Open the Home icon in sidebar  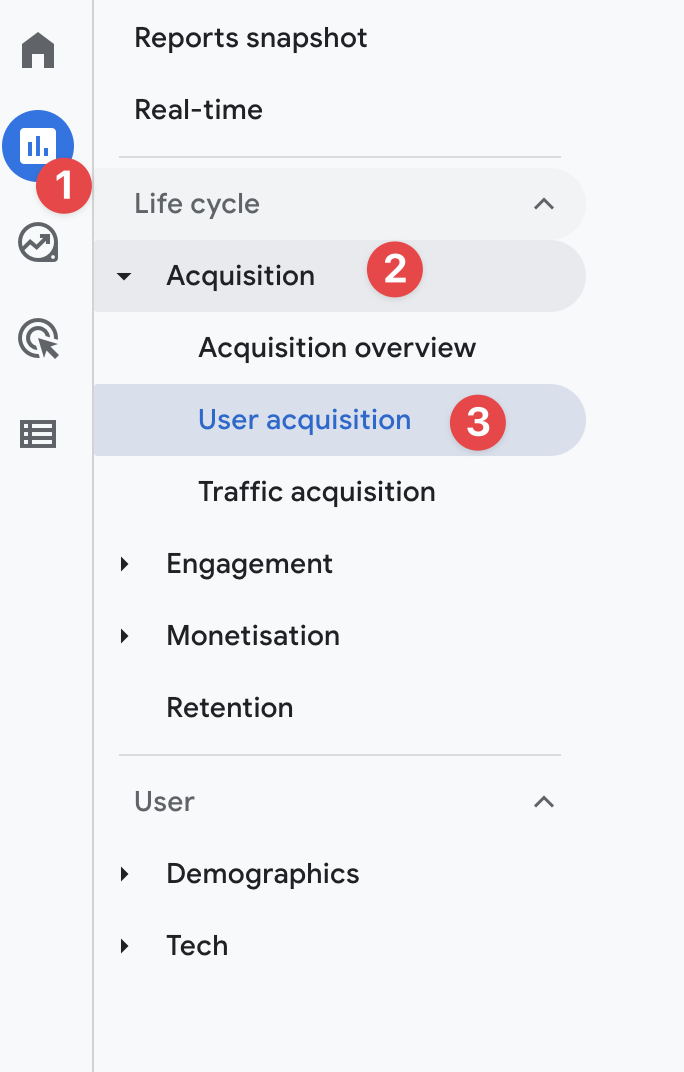[x=38, y=51]
